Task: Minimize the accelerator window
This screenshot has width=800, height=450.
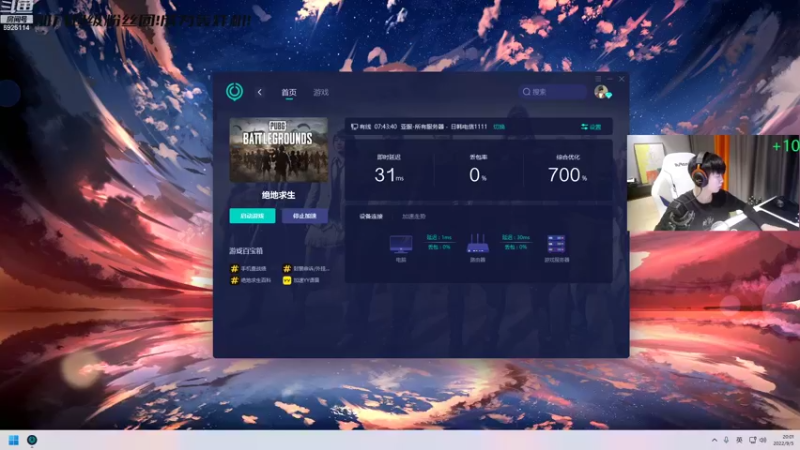Action: 610,79
